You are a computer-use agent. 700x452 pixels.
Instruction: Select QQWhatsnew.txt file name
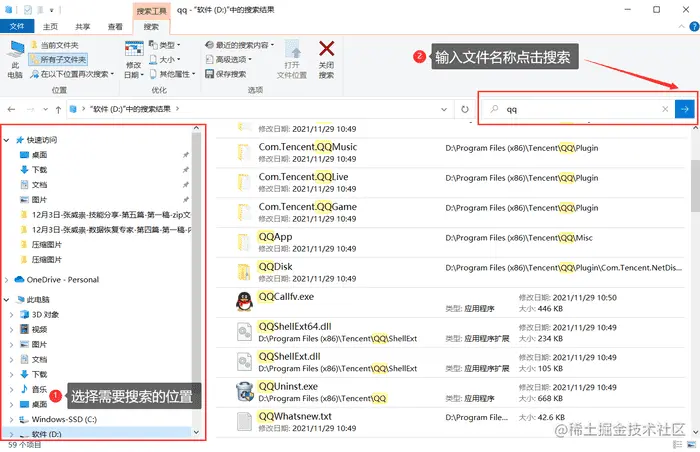[x=295, y=416]
